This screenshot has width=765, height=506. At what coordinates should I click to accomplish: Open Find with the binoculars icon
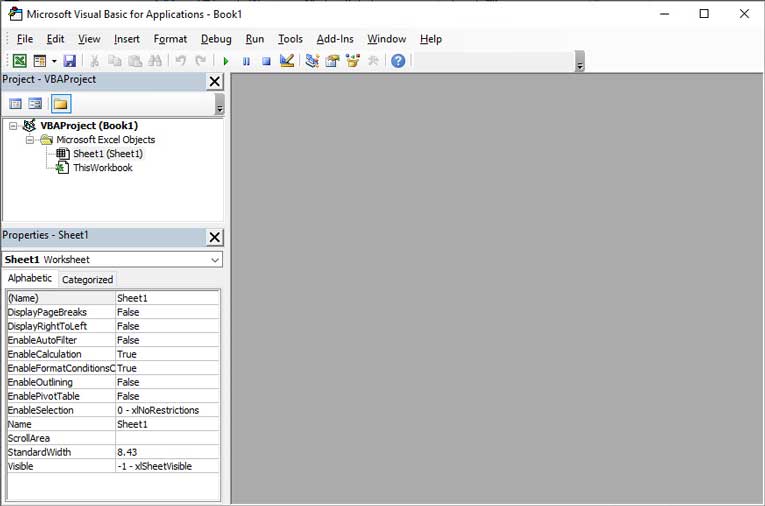click(x=155, y=61)
